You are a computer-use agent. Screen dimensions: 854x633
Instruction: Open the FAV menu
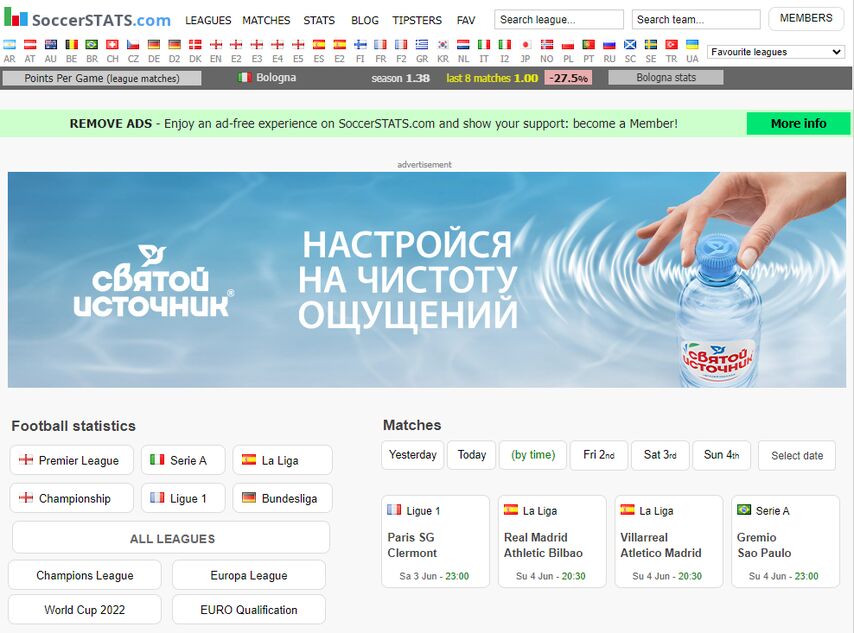tap(466, 20)
